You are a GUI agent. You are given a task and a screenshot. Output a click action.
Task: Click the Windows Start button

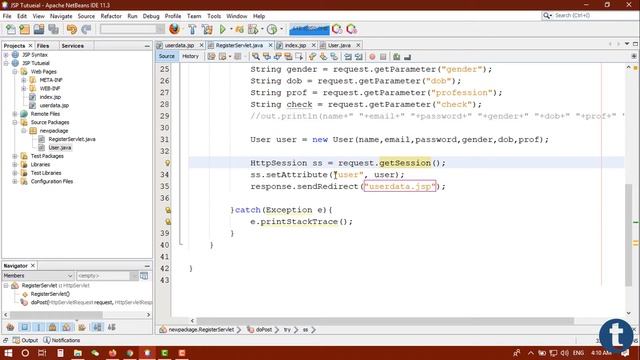(x=8, y=353)
